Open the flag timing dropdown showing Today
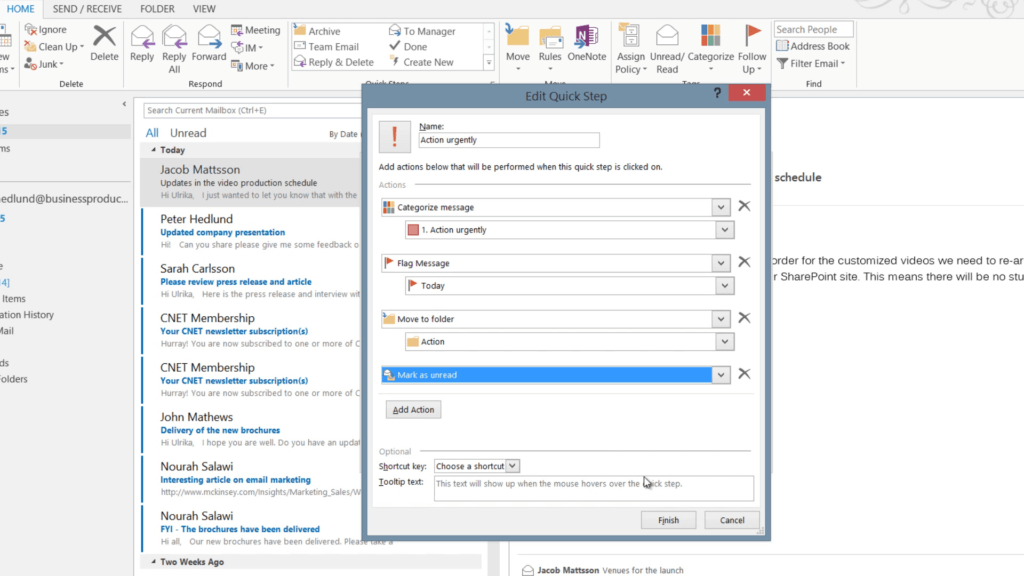This screenshot has height=576, width=1024. tap(726, 285)
